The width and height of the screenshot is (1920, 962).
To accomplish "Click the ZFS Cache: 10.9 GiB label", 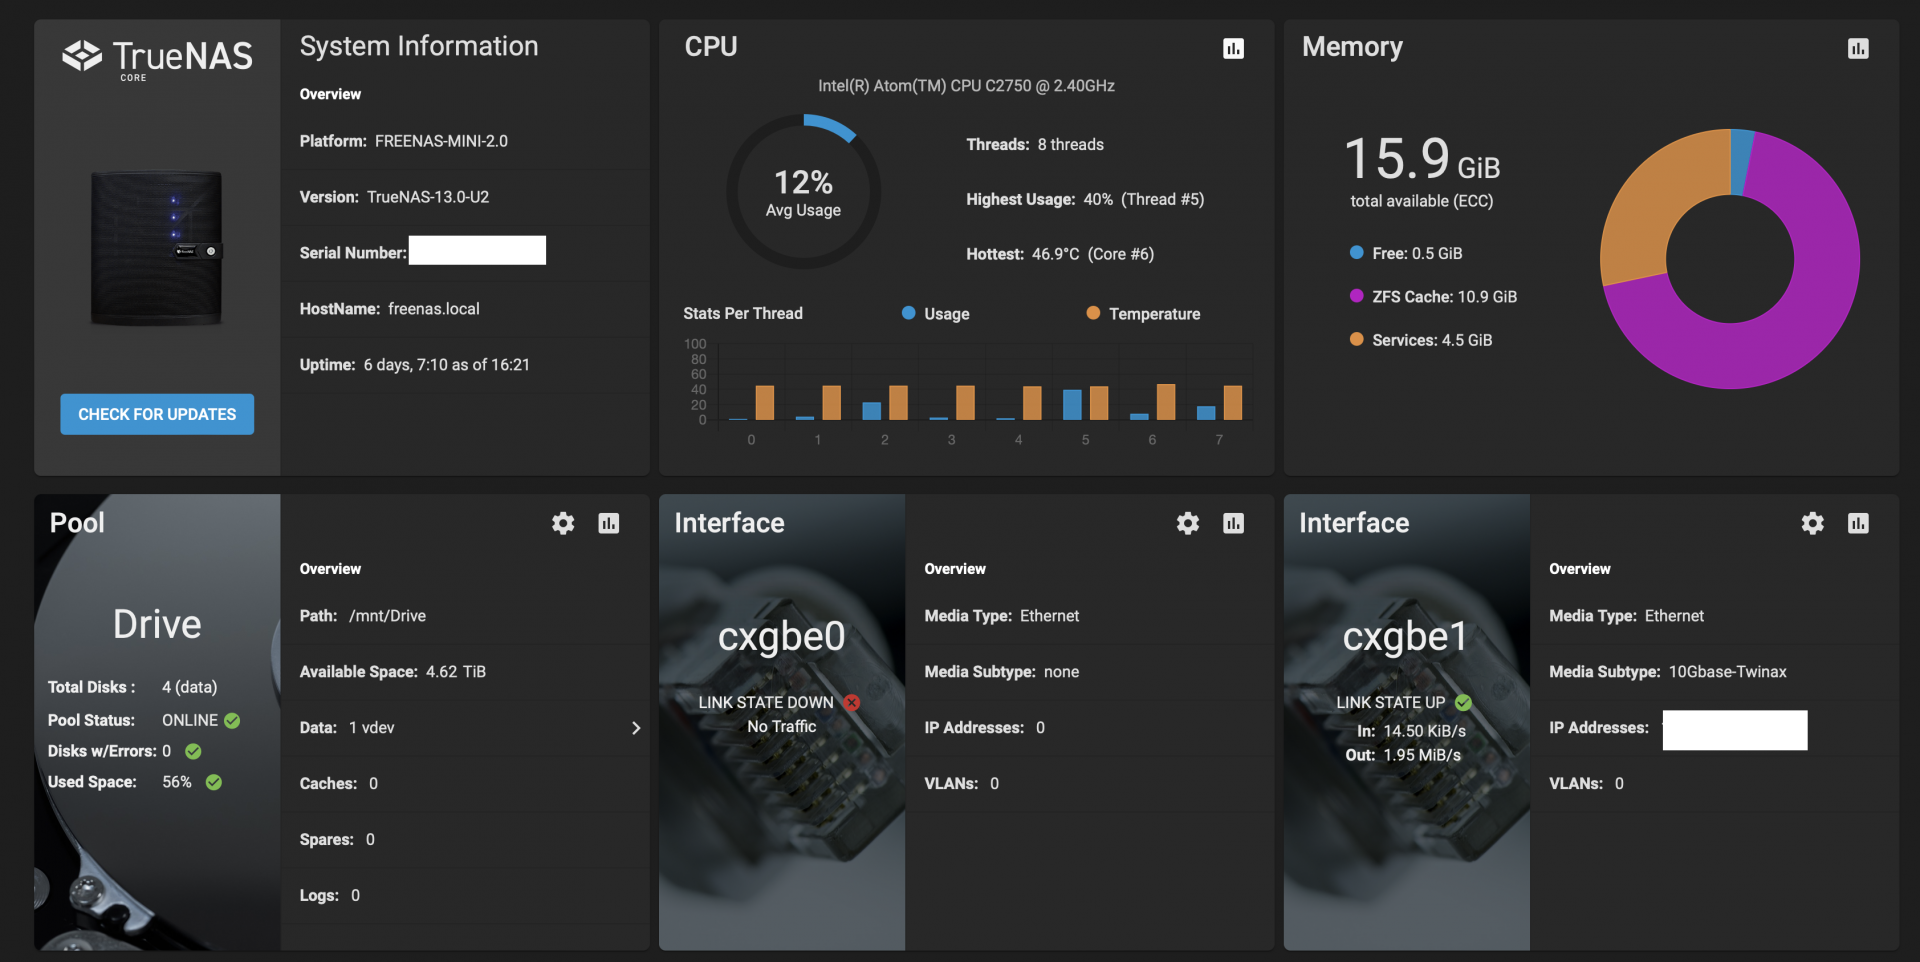I will pyautogui.click(x=1444, y=297).
